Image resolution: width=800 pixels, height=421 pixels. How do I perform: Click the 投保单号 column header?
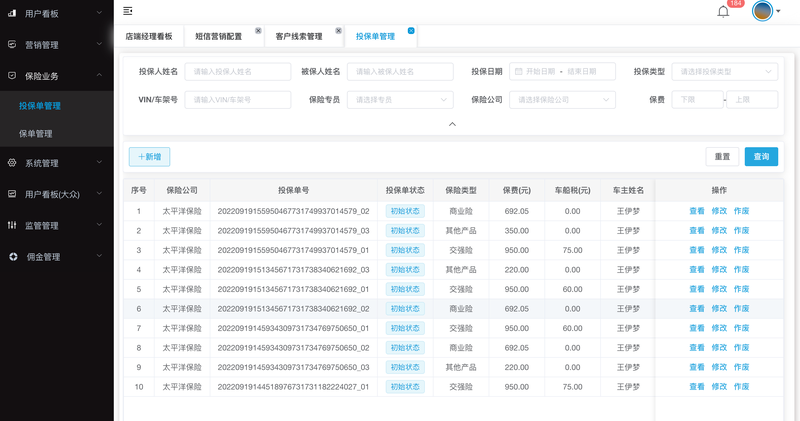click(293, 190)
